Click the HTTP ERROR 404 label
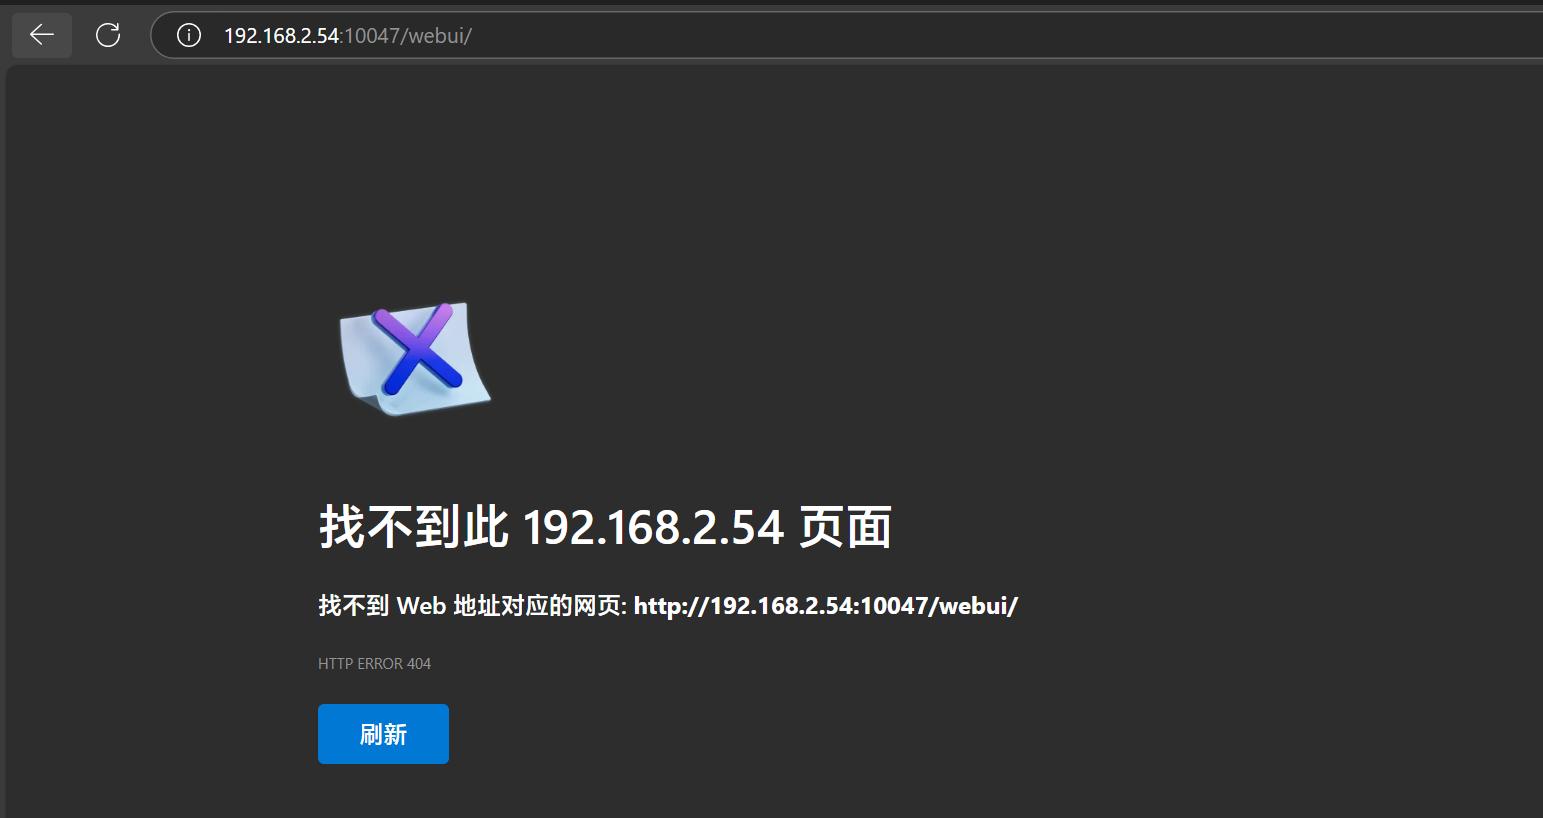The image size is (1543, 818). (375, 664)
